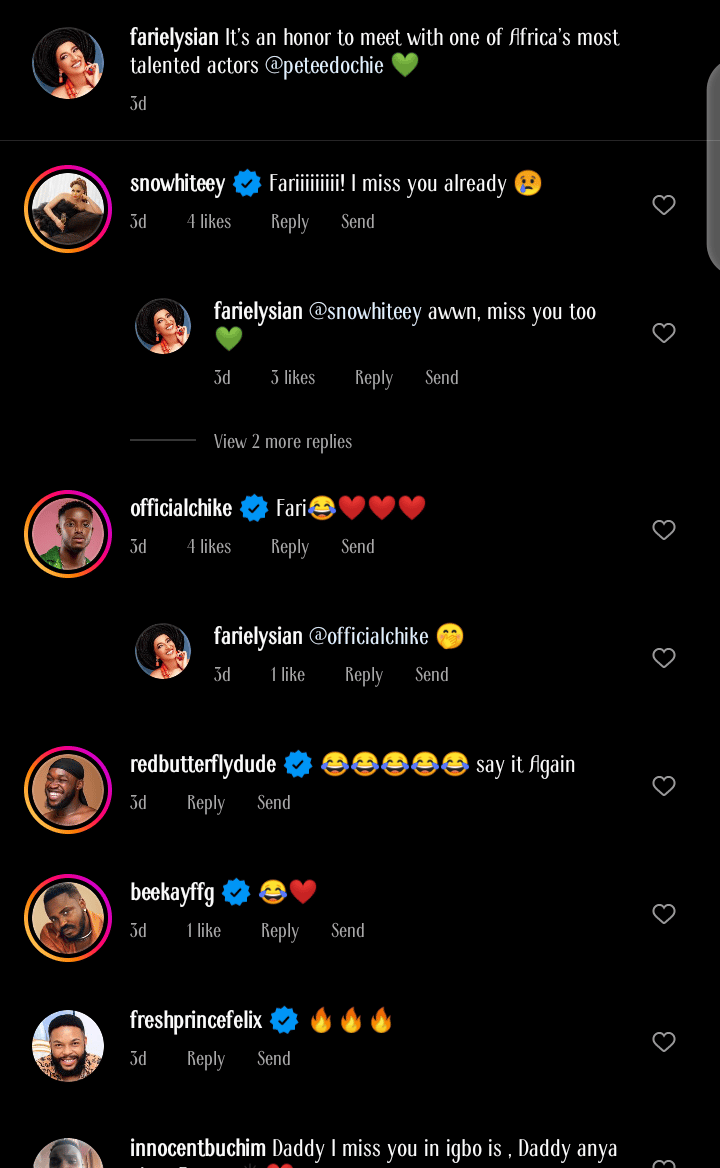Tap "4 likes" under snowhiteey's comment

click(x=208, y=222)
